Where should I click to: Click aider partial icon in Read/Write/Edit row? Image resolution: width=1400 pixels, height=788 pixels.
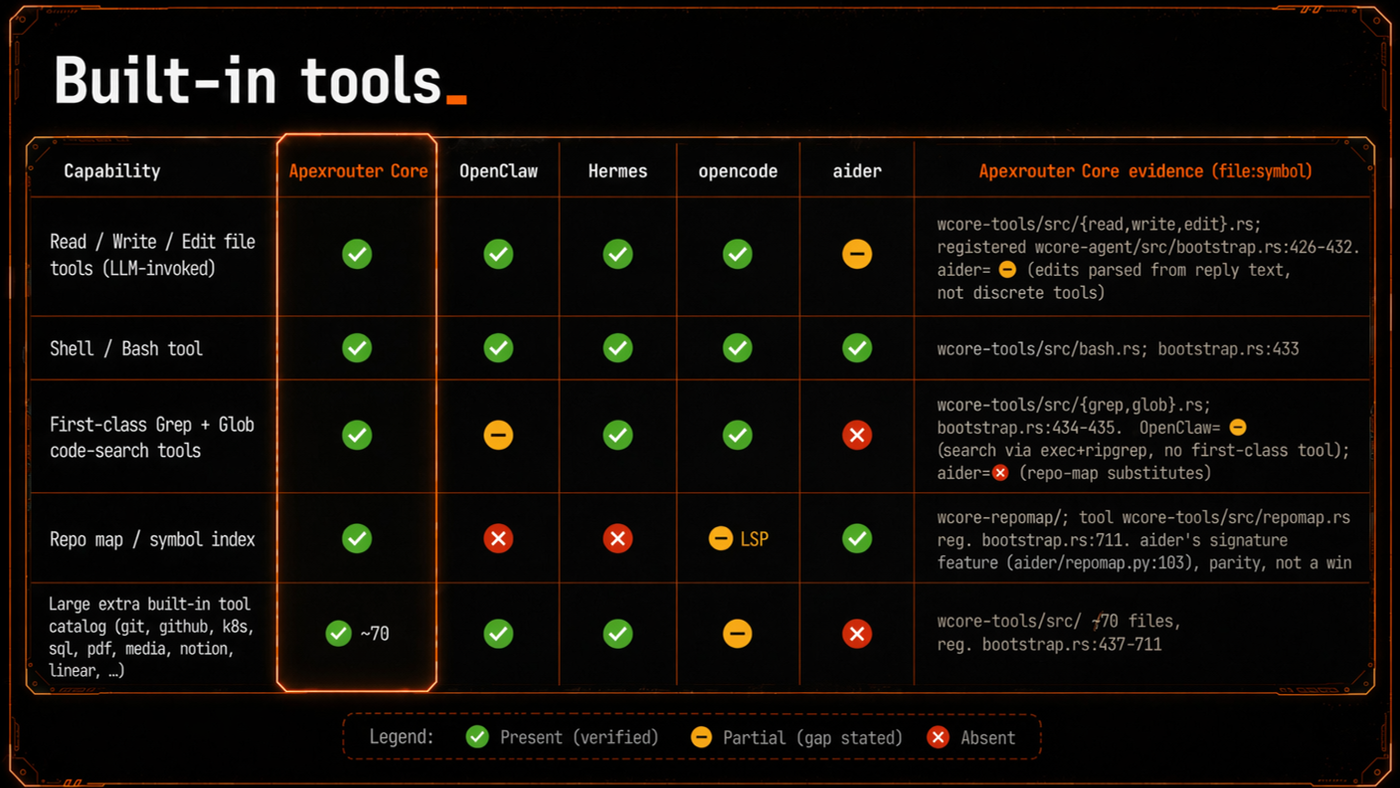click(x=857, y=254)
